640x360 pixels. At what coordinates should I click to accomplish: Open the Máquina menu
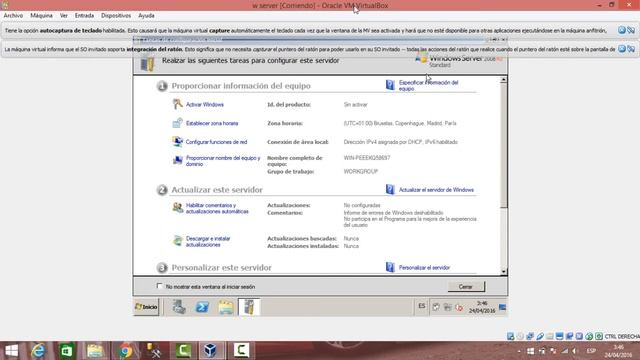pyautogui.click(x=41, y=16)
